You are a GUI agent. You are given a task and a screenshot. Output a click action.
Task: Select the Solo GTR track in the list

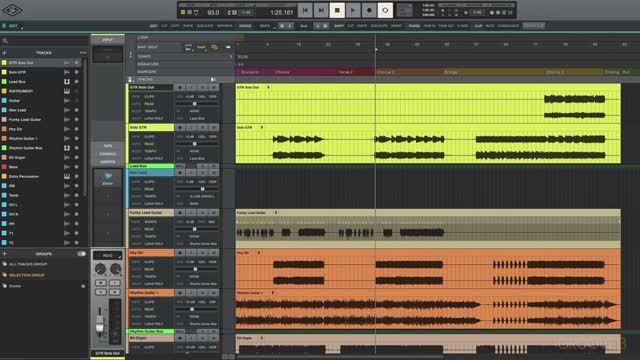[41, 72]
